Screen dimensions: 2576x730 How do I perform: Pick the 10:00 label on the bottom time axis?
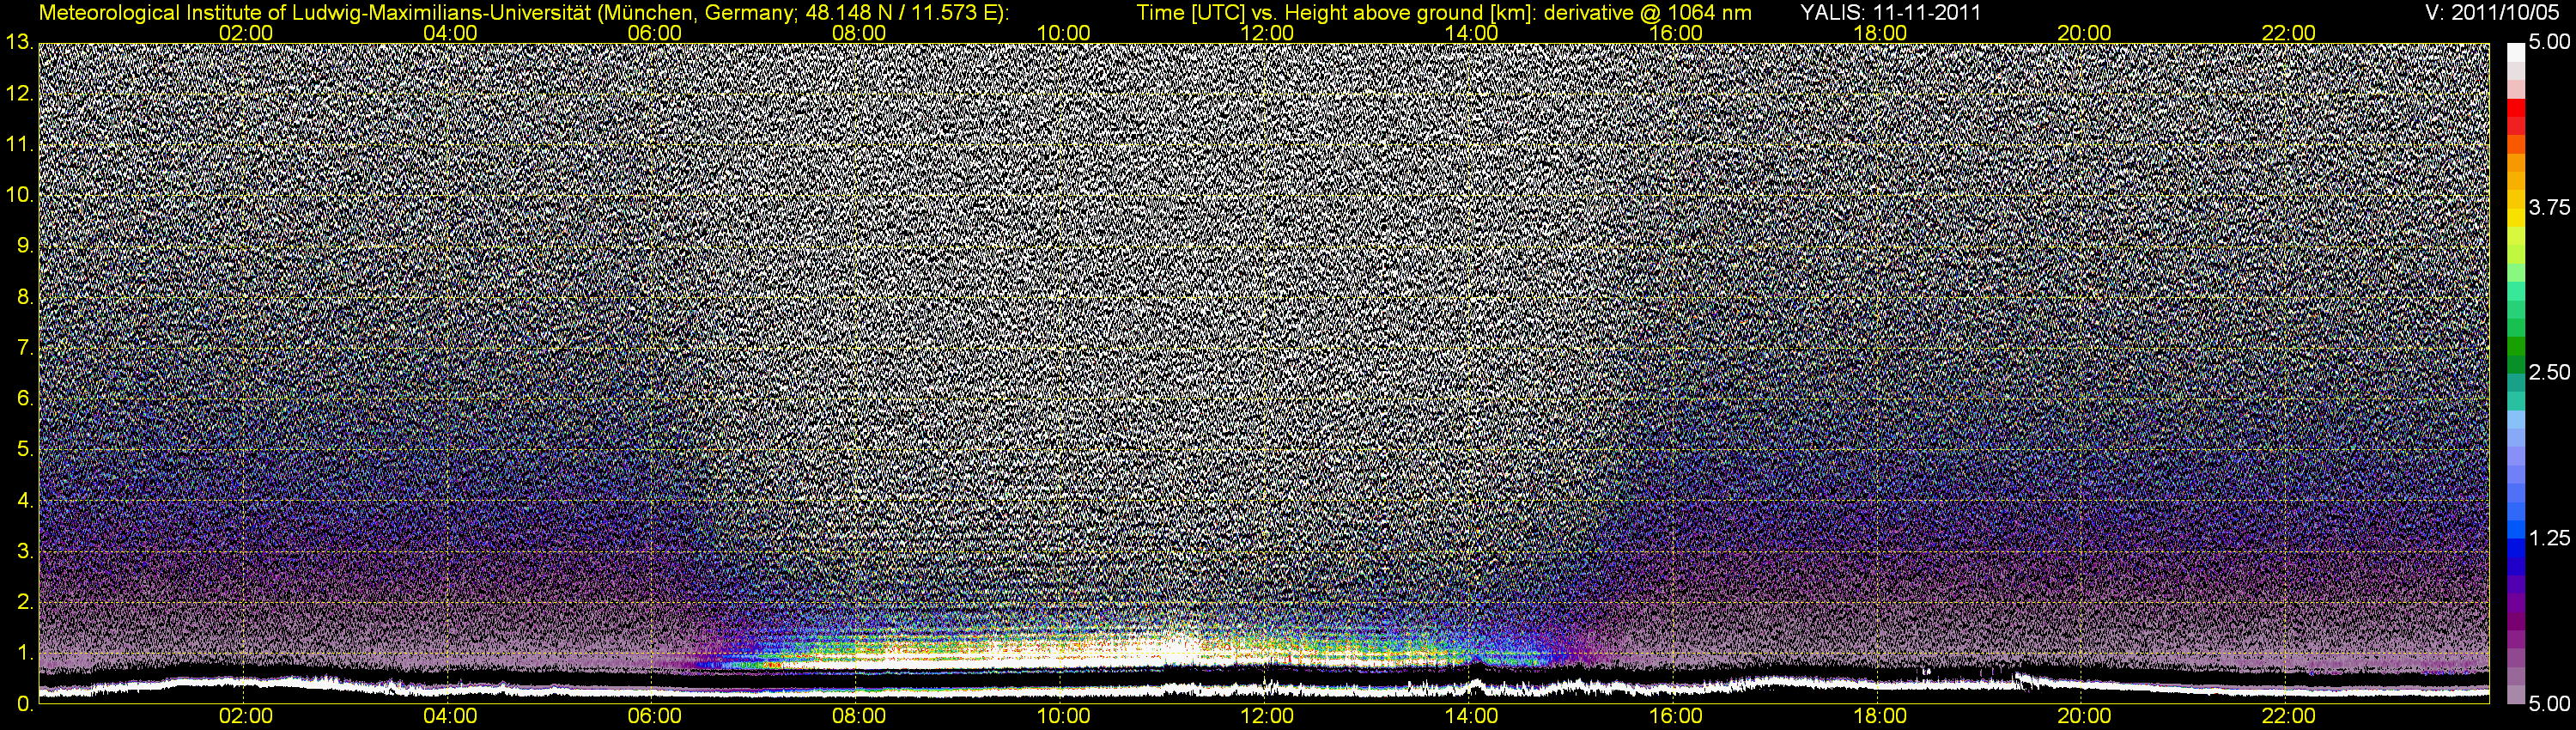pyautogui.click(x=1062, y=716)
